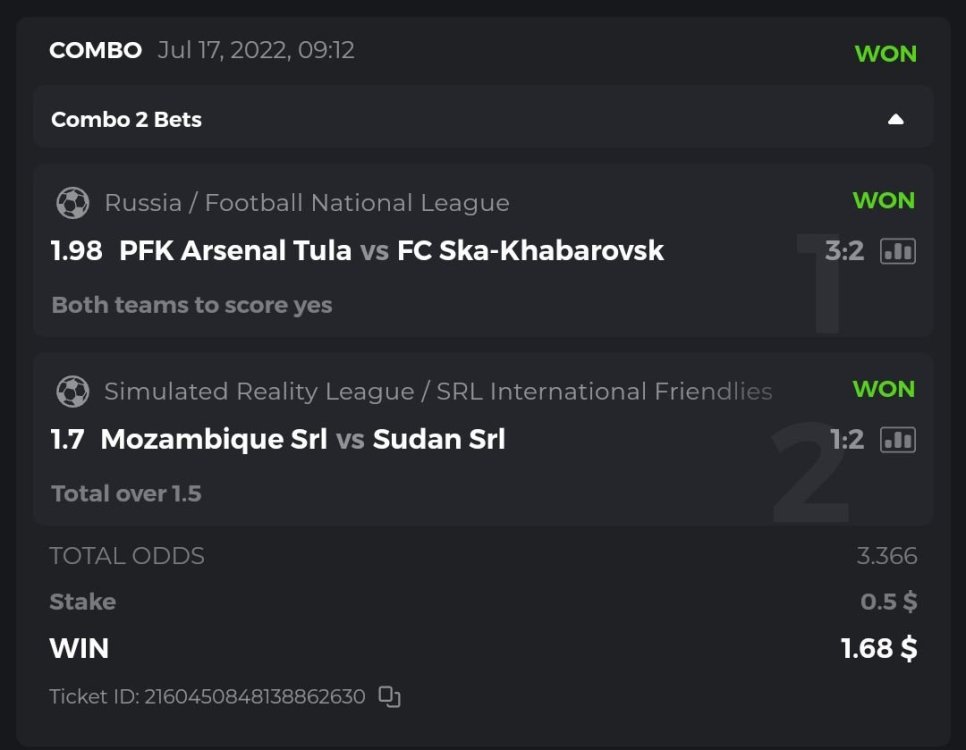Click the Total over 1.5 selection
This screenshot has height=750, width=966.
pos(126,493)
